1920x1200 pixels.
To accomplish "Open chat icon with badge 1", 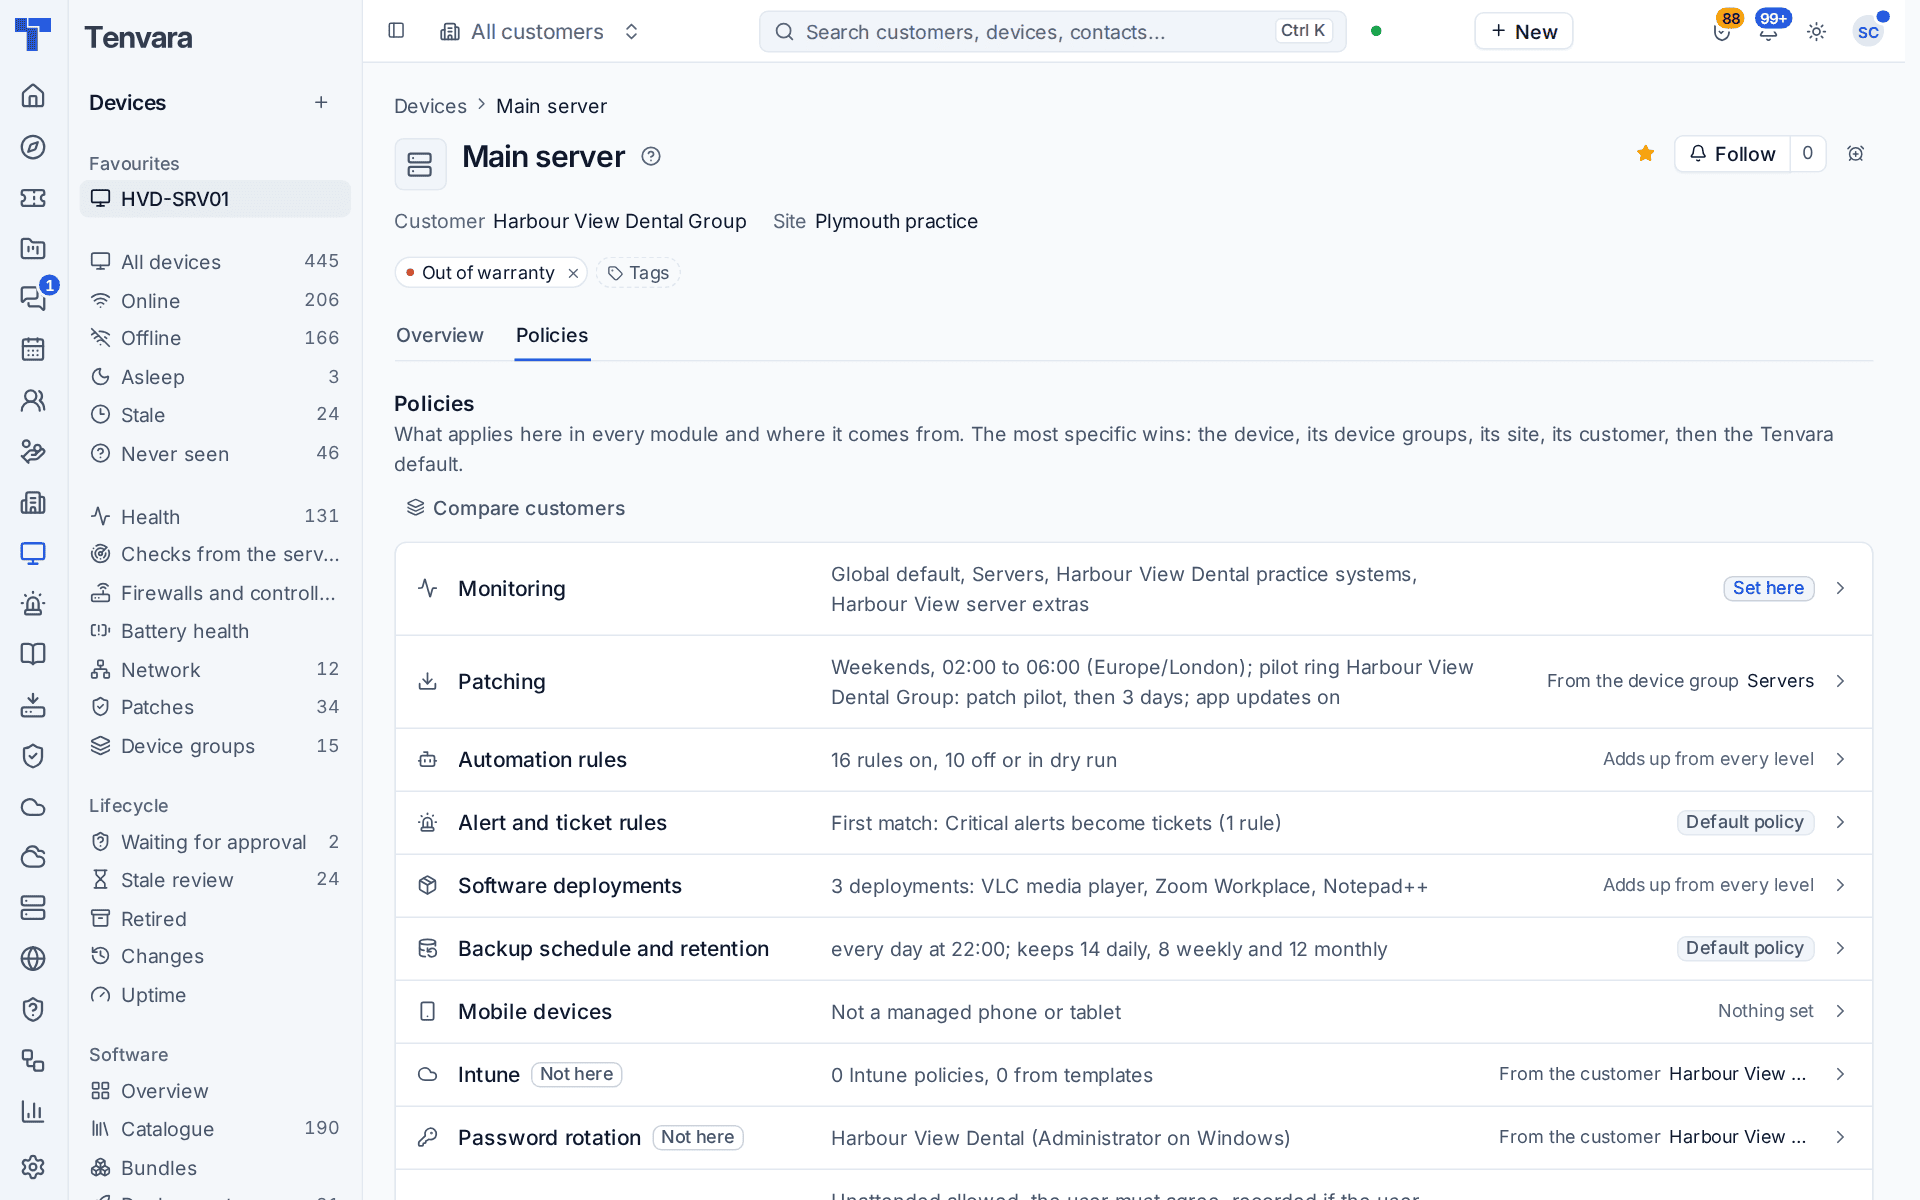I will pos(33,298).
